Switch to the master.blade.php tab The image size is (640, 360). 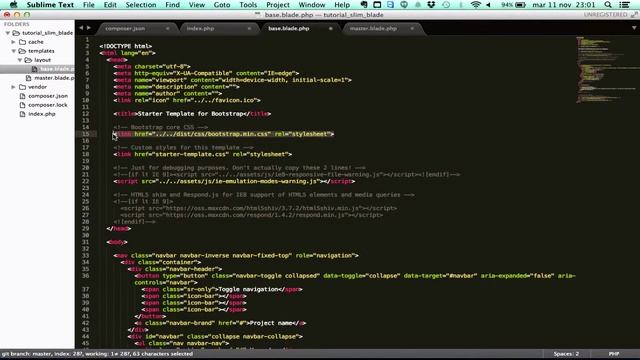click(373, 29)
